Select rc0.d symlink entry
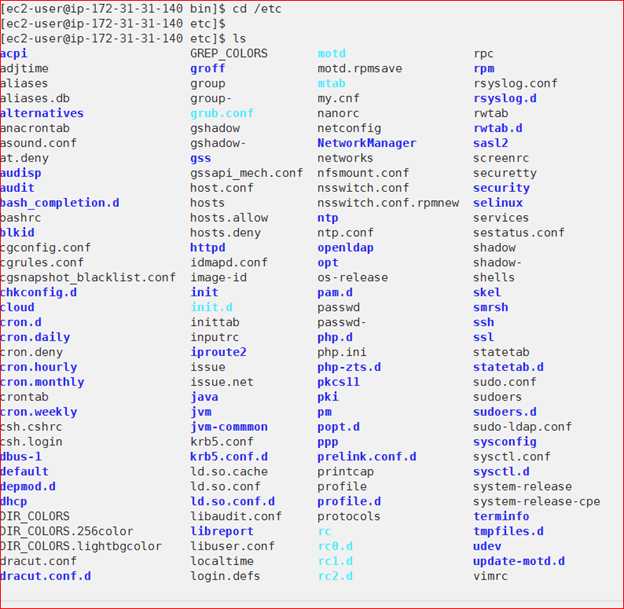Image resolution: width=624 pixels, height=609 pixels. (x=335, y=546)
